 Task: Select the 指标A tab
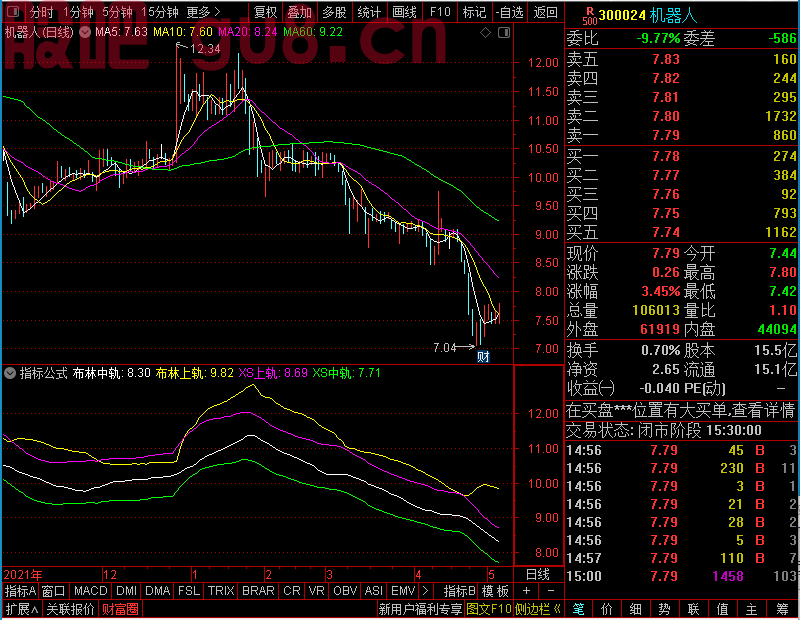point(20,591)
